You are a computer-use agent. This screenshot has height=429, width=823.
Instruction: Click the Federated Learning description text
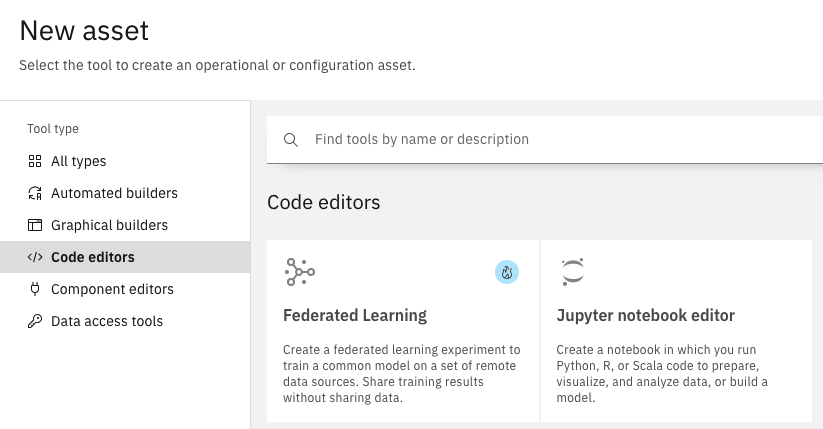[402, 373]
